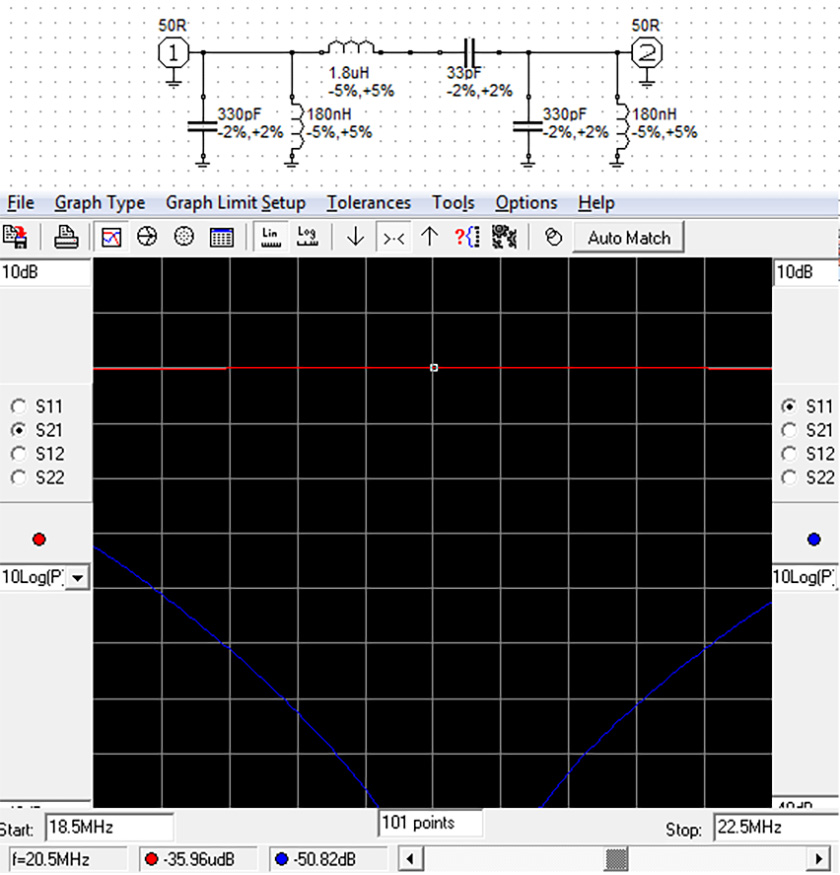Click the scrollbar left arrow
840x875 pixels.
coord(410,859)
